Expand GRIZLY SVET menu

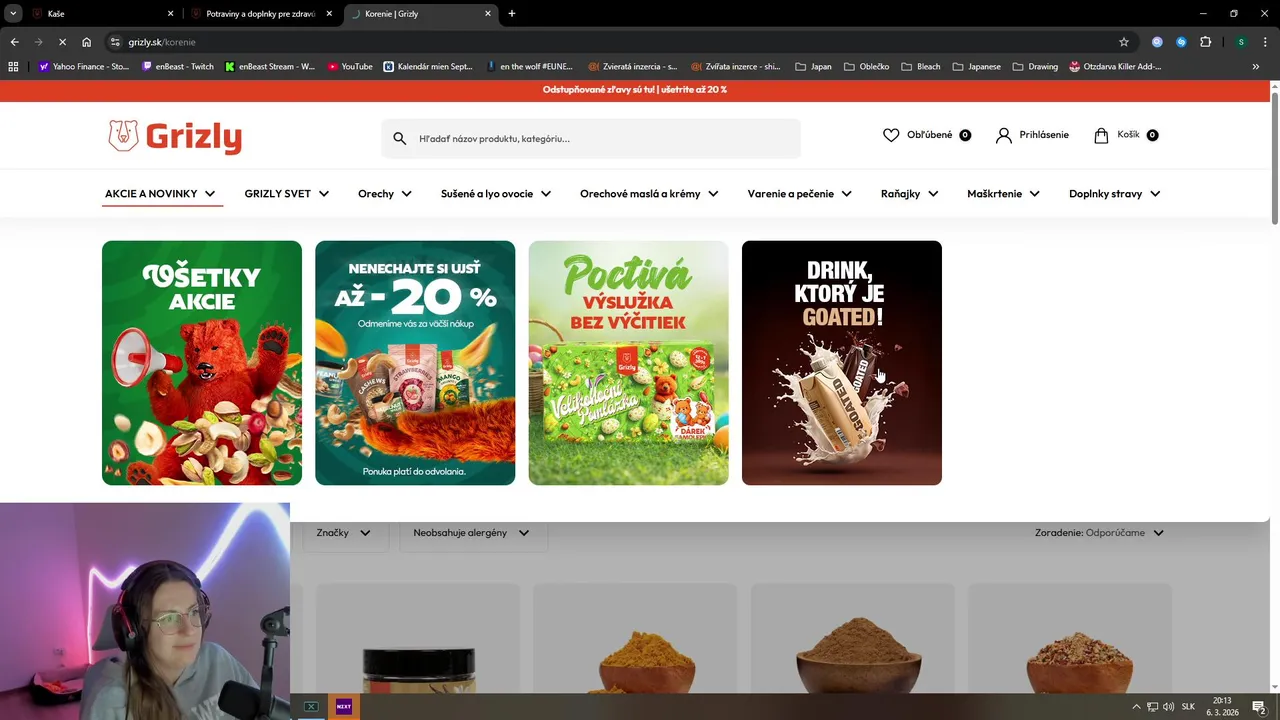click(287, 194)
